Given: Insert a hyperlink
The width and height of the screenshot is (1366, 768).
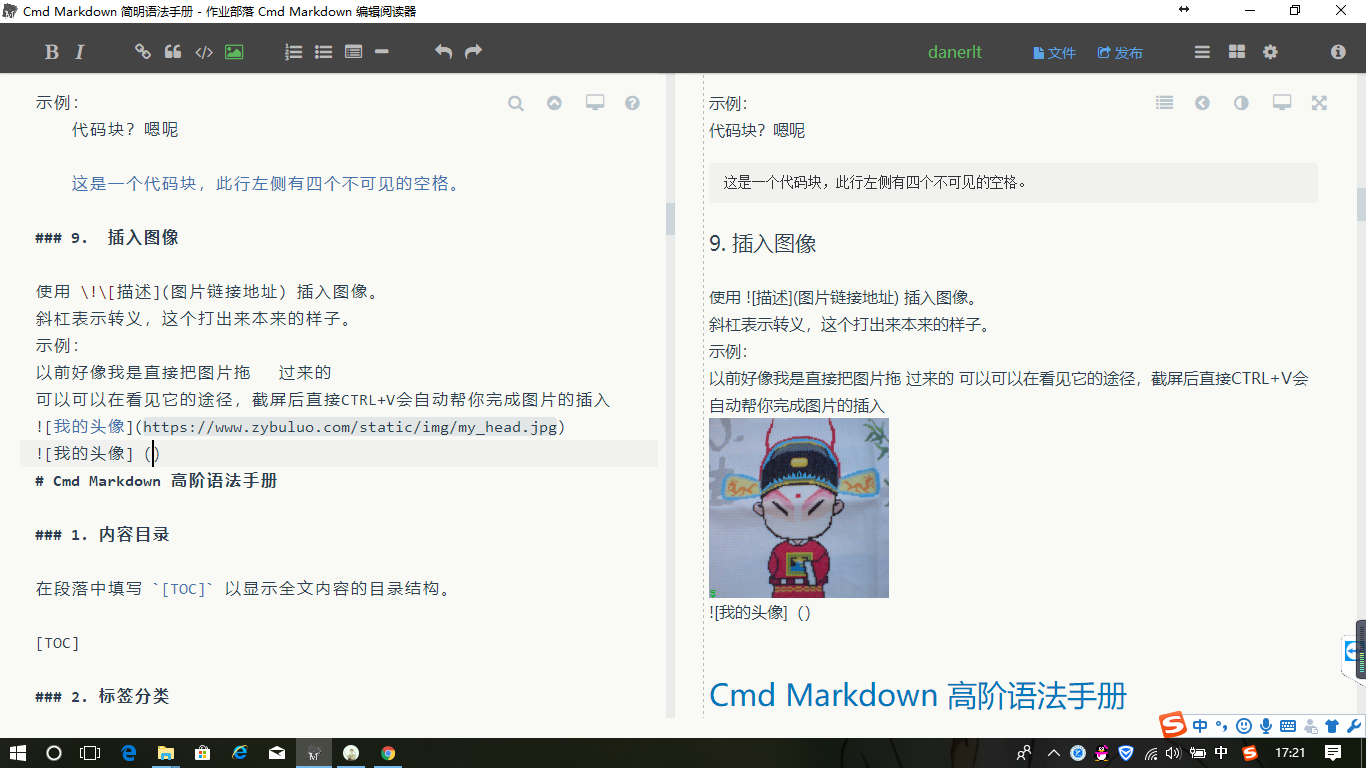Looking at the screenshot, I should [143, 52].
